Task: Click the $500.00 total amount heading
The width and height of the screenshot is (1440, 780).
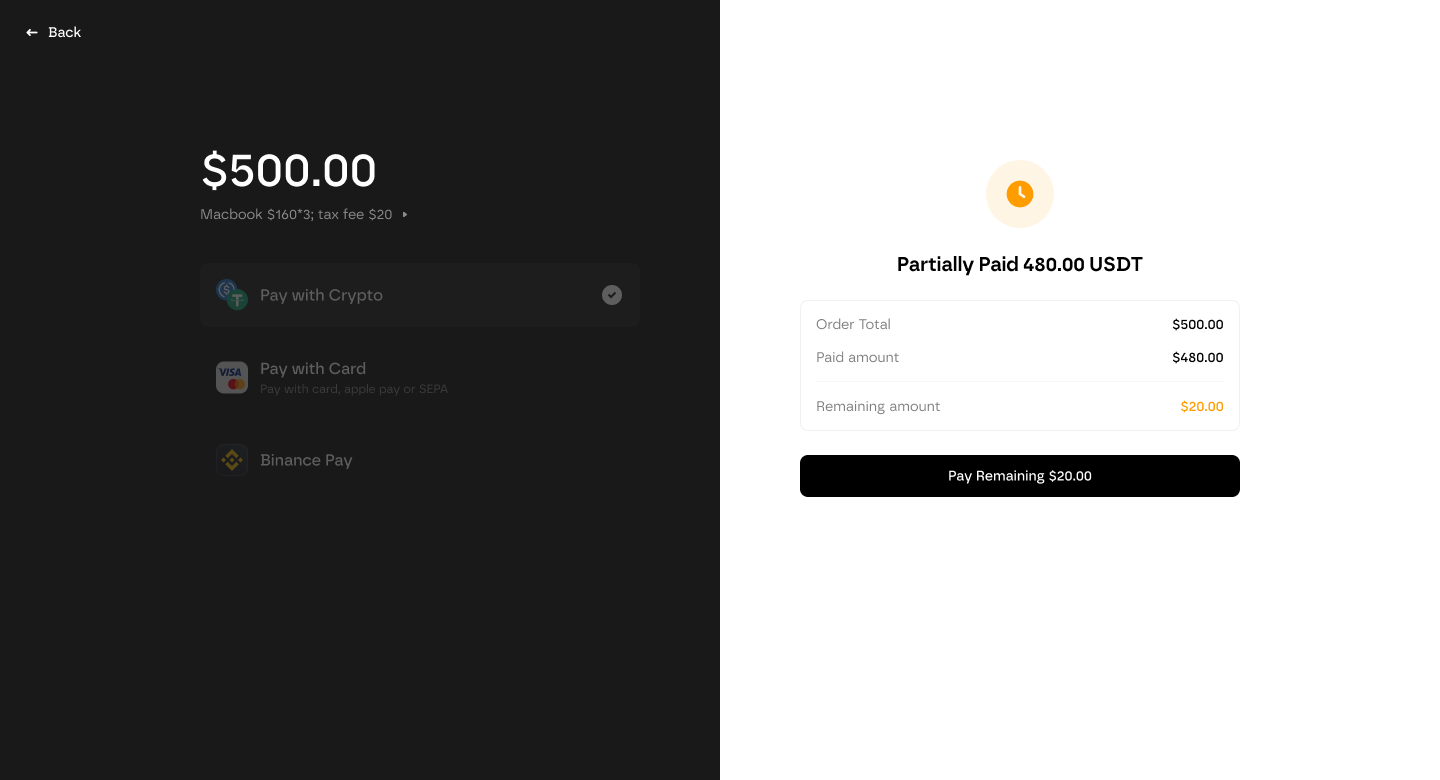Action: (x=289, y=170)
